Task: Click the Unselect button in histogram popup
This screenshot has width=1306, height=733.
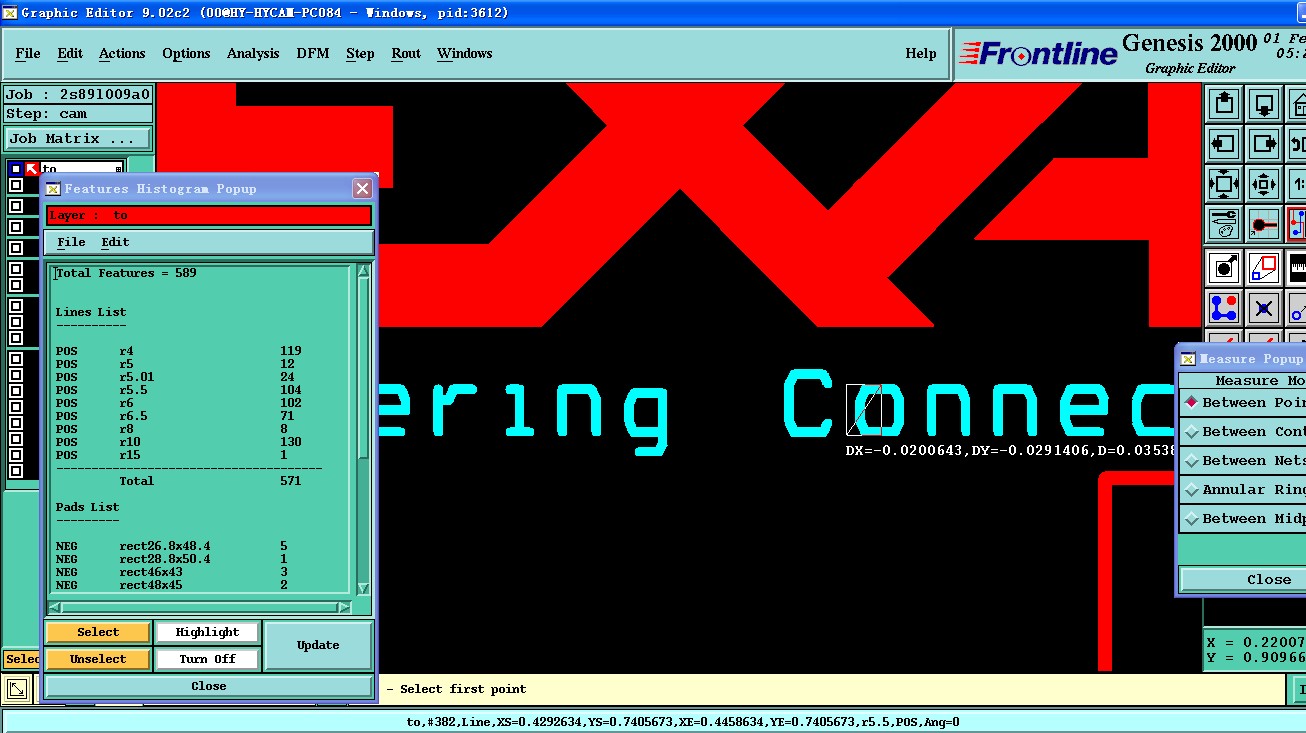Action: [98, 659]
